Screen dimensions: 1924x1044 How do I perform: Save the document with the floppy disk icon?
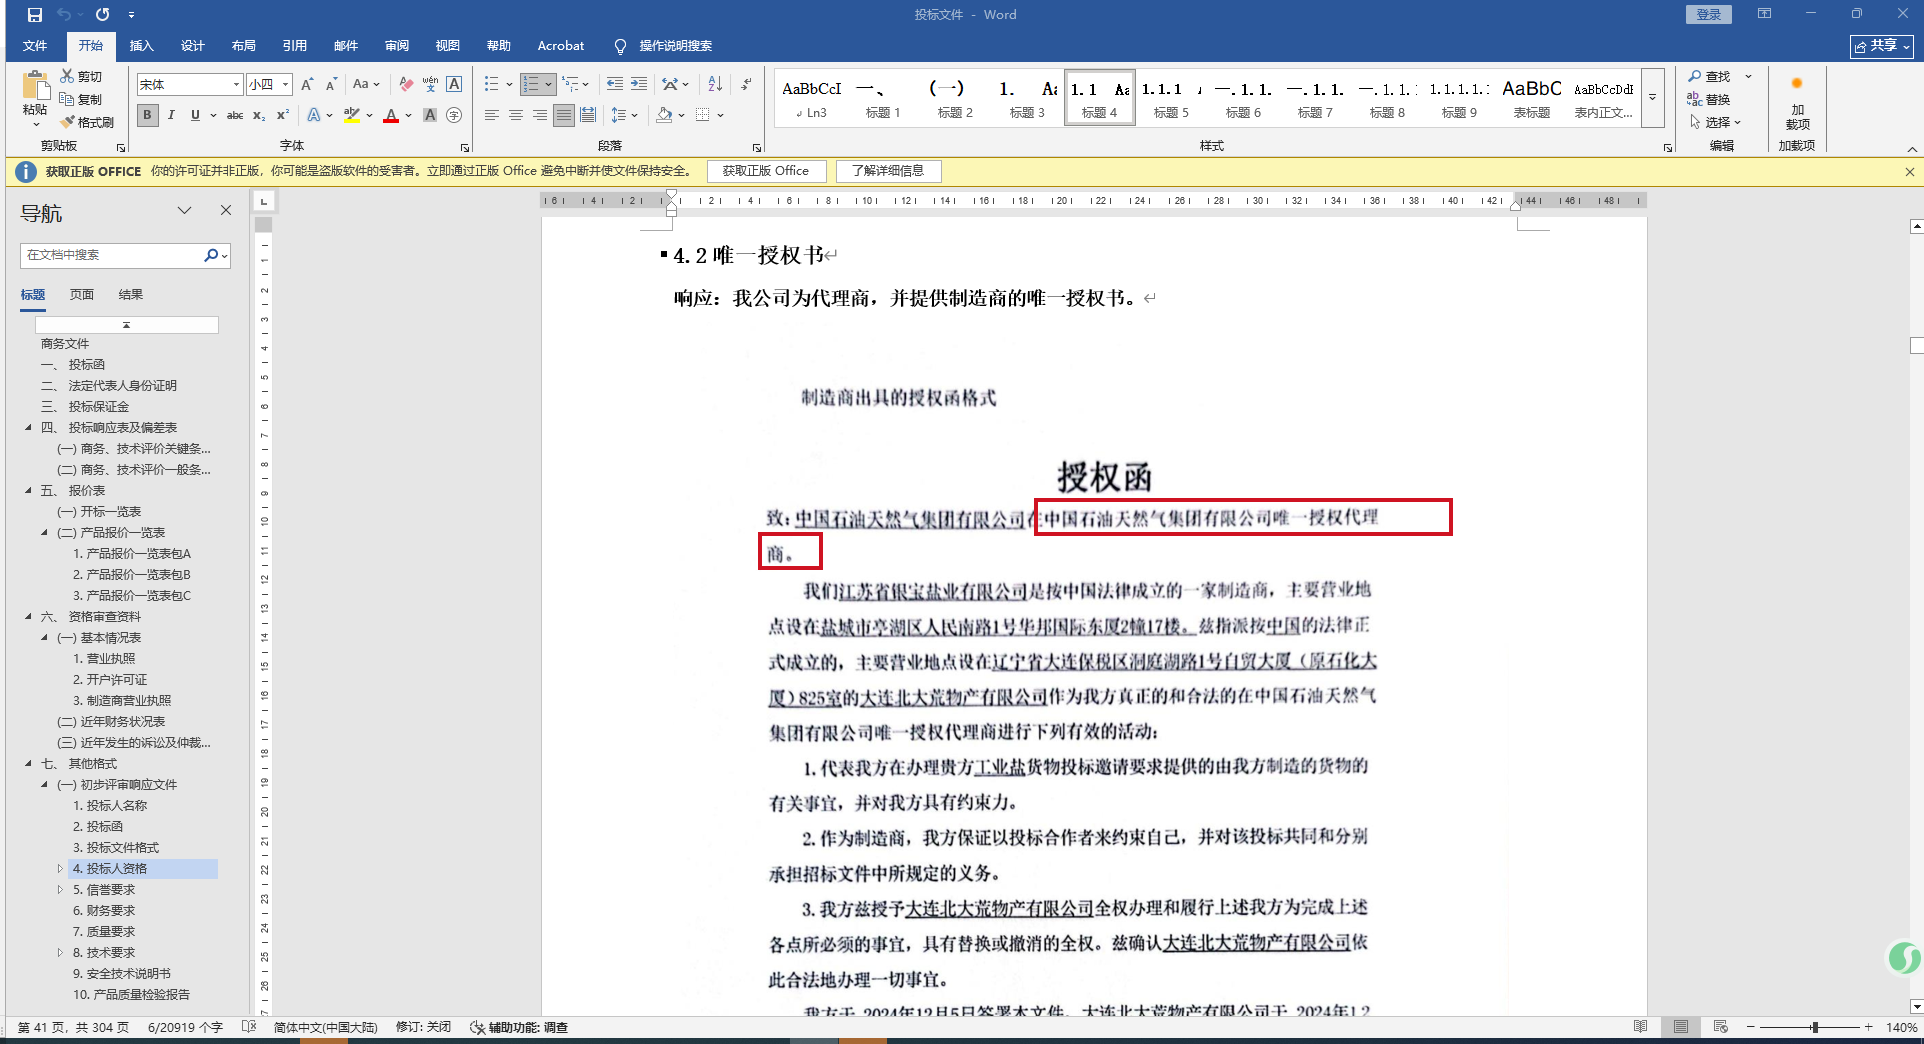35,15
